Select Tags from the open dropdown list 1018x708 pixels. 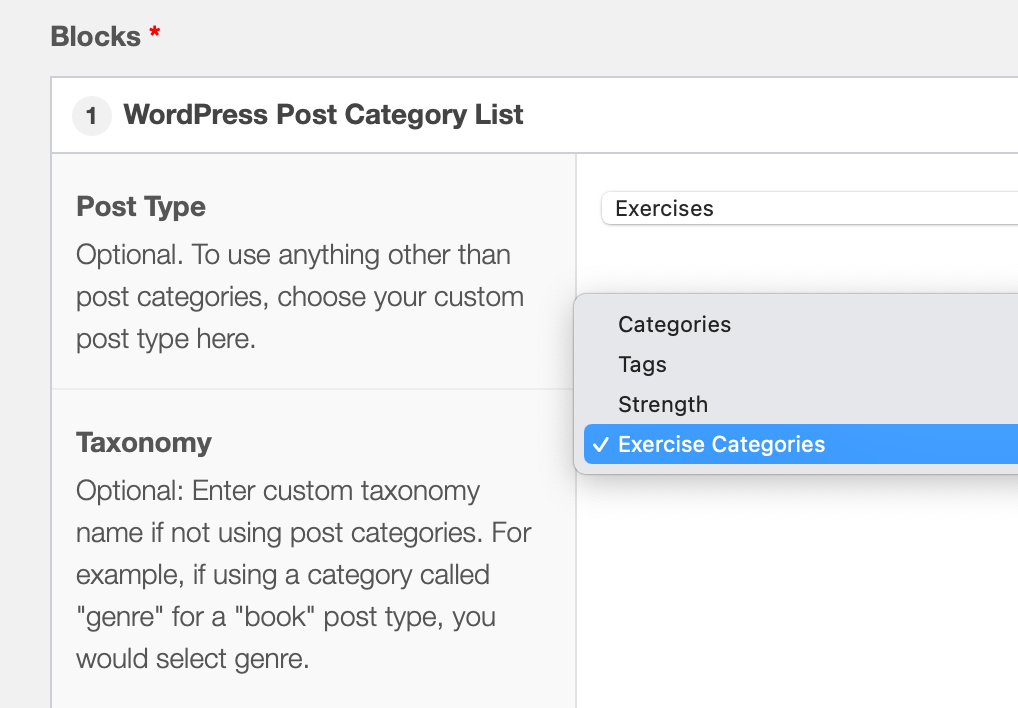tap(642, 364)
